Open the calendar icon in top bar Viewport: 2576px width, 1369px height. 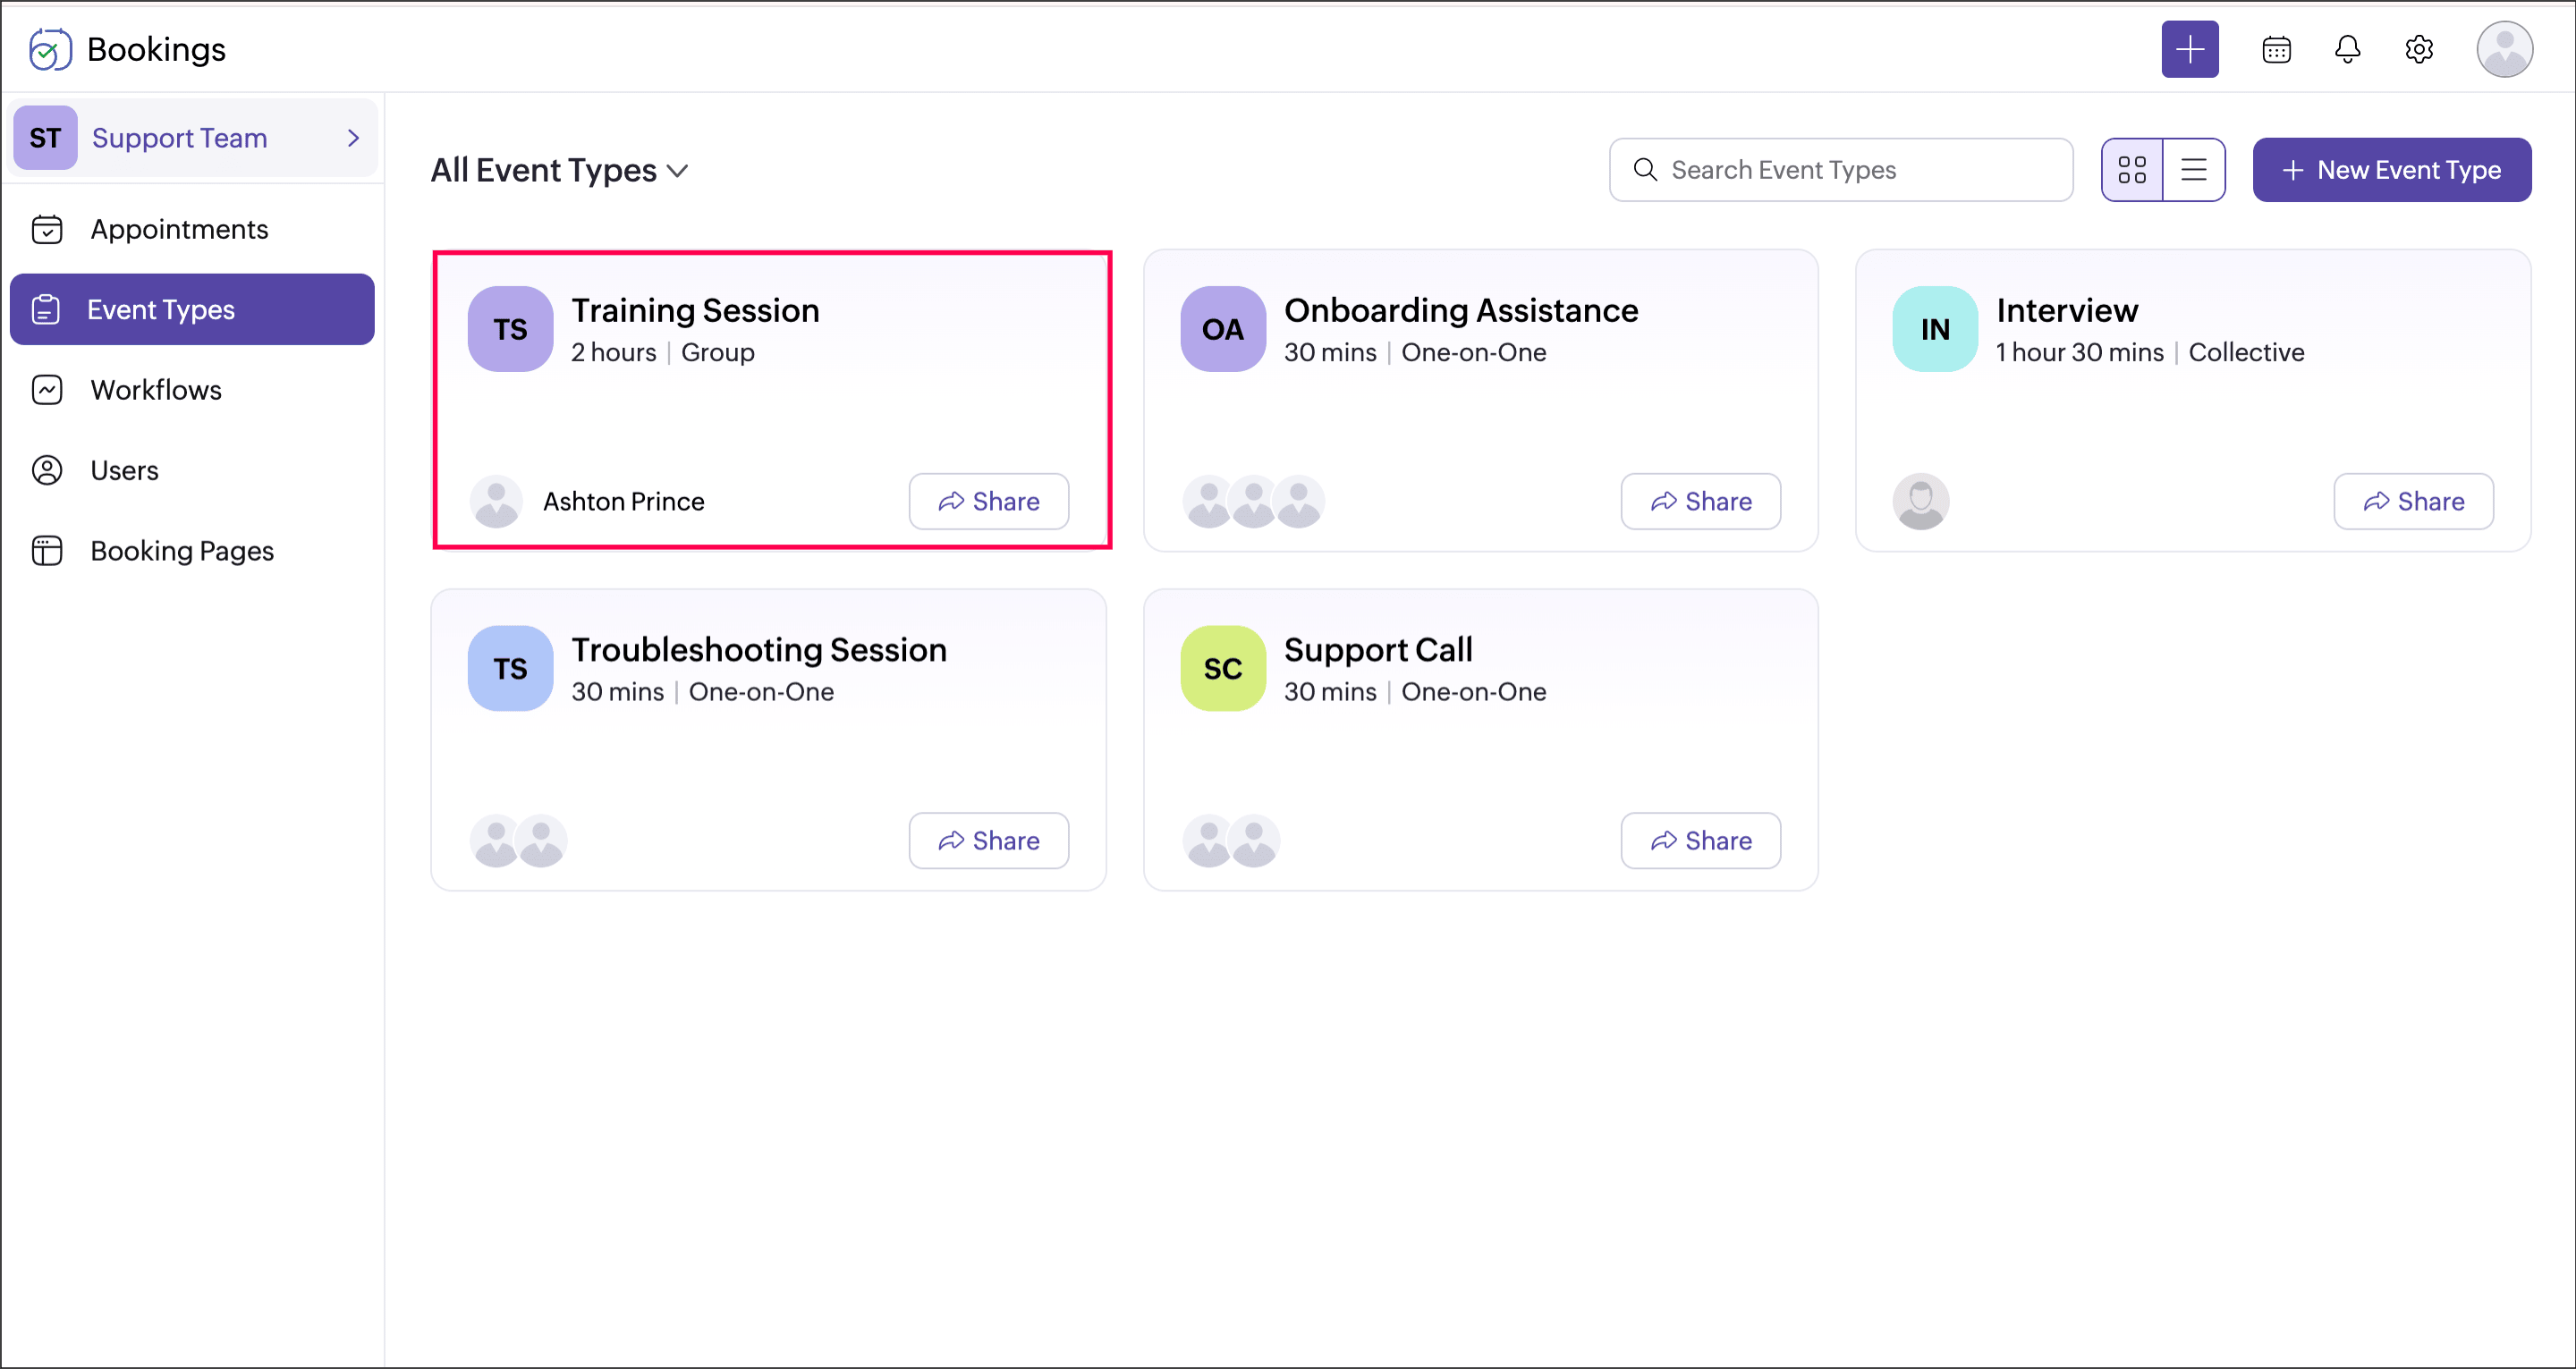(x=2276, y=49)
